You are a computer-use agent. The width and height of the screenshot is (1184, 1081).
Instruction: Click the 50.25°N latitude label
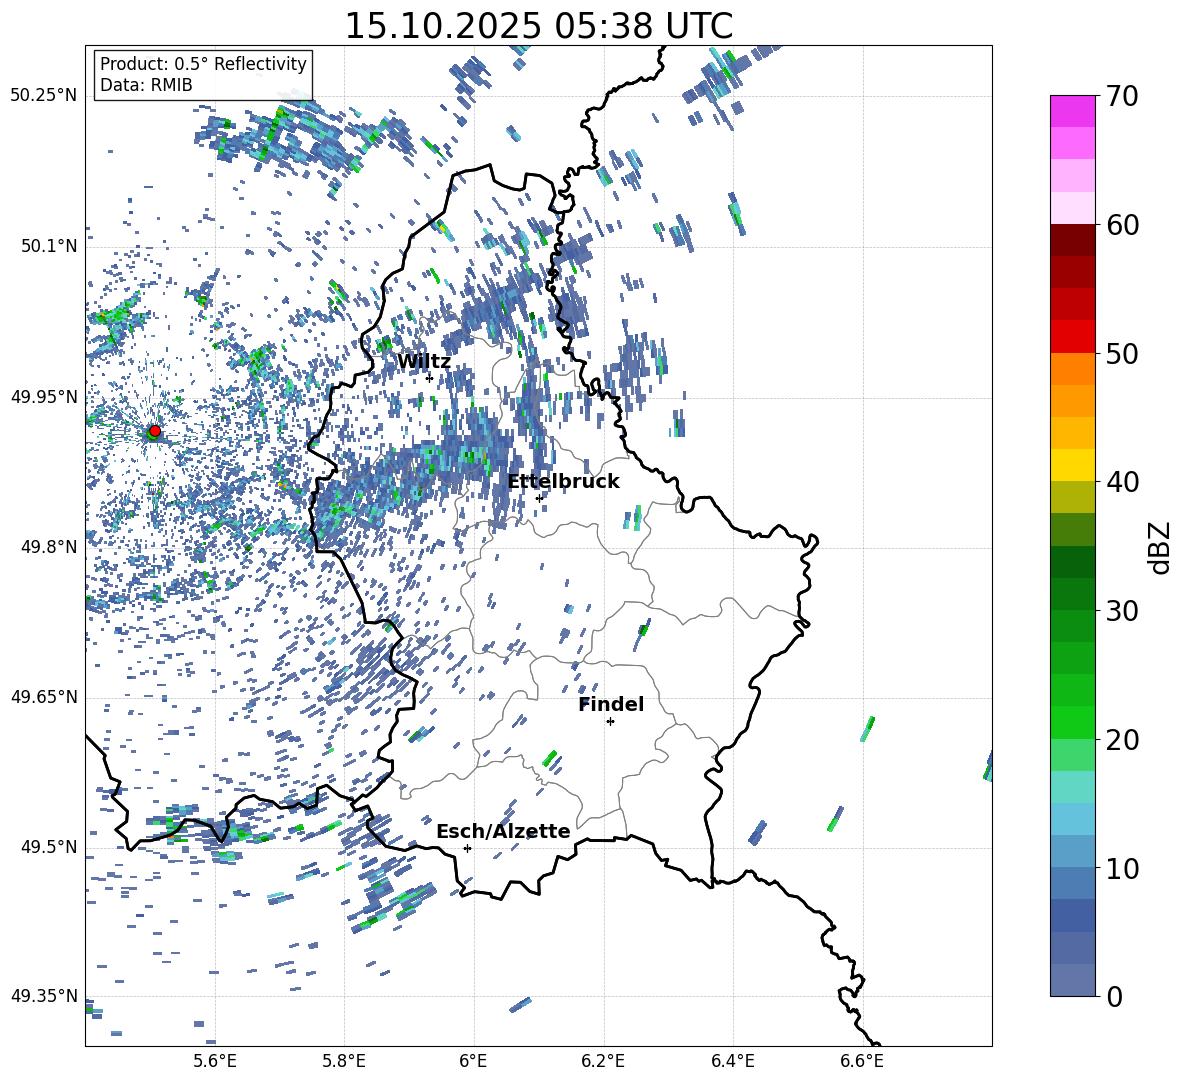pyautogui.click(x=44, y=96)
